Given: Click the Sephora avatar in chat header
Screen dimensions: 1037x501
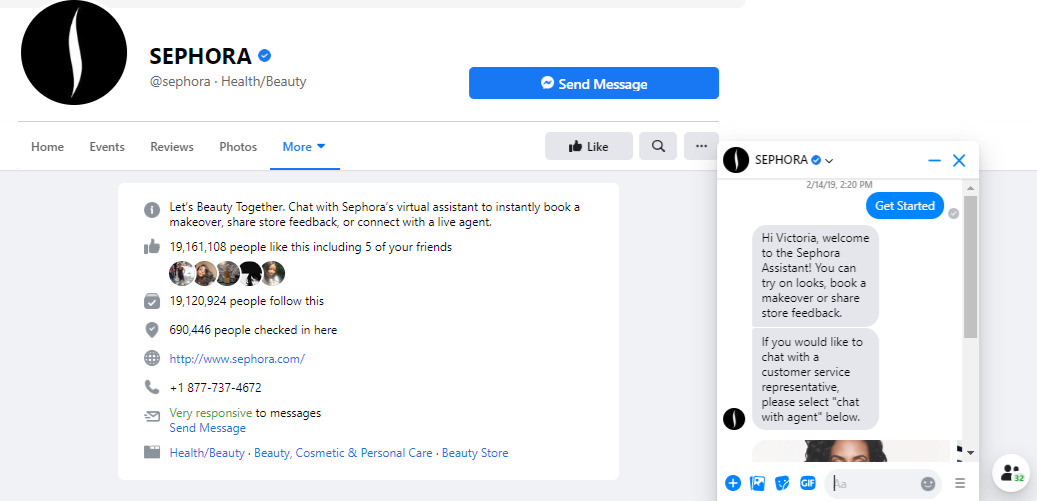Looking at the screenshot, I should [735, 160].
